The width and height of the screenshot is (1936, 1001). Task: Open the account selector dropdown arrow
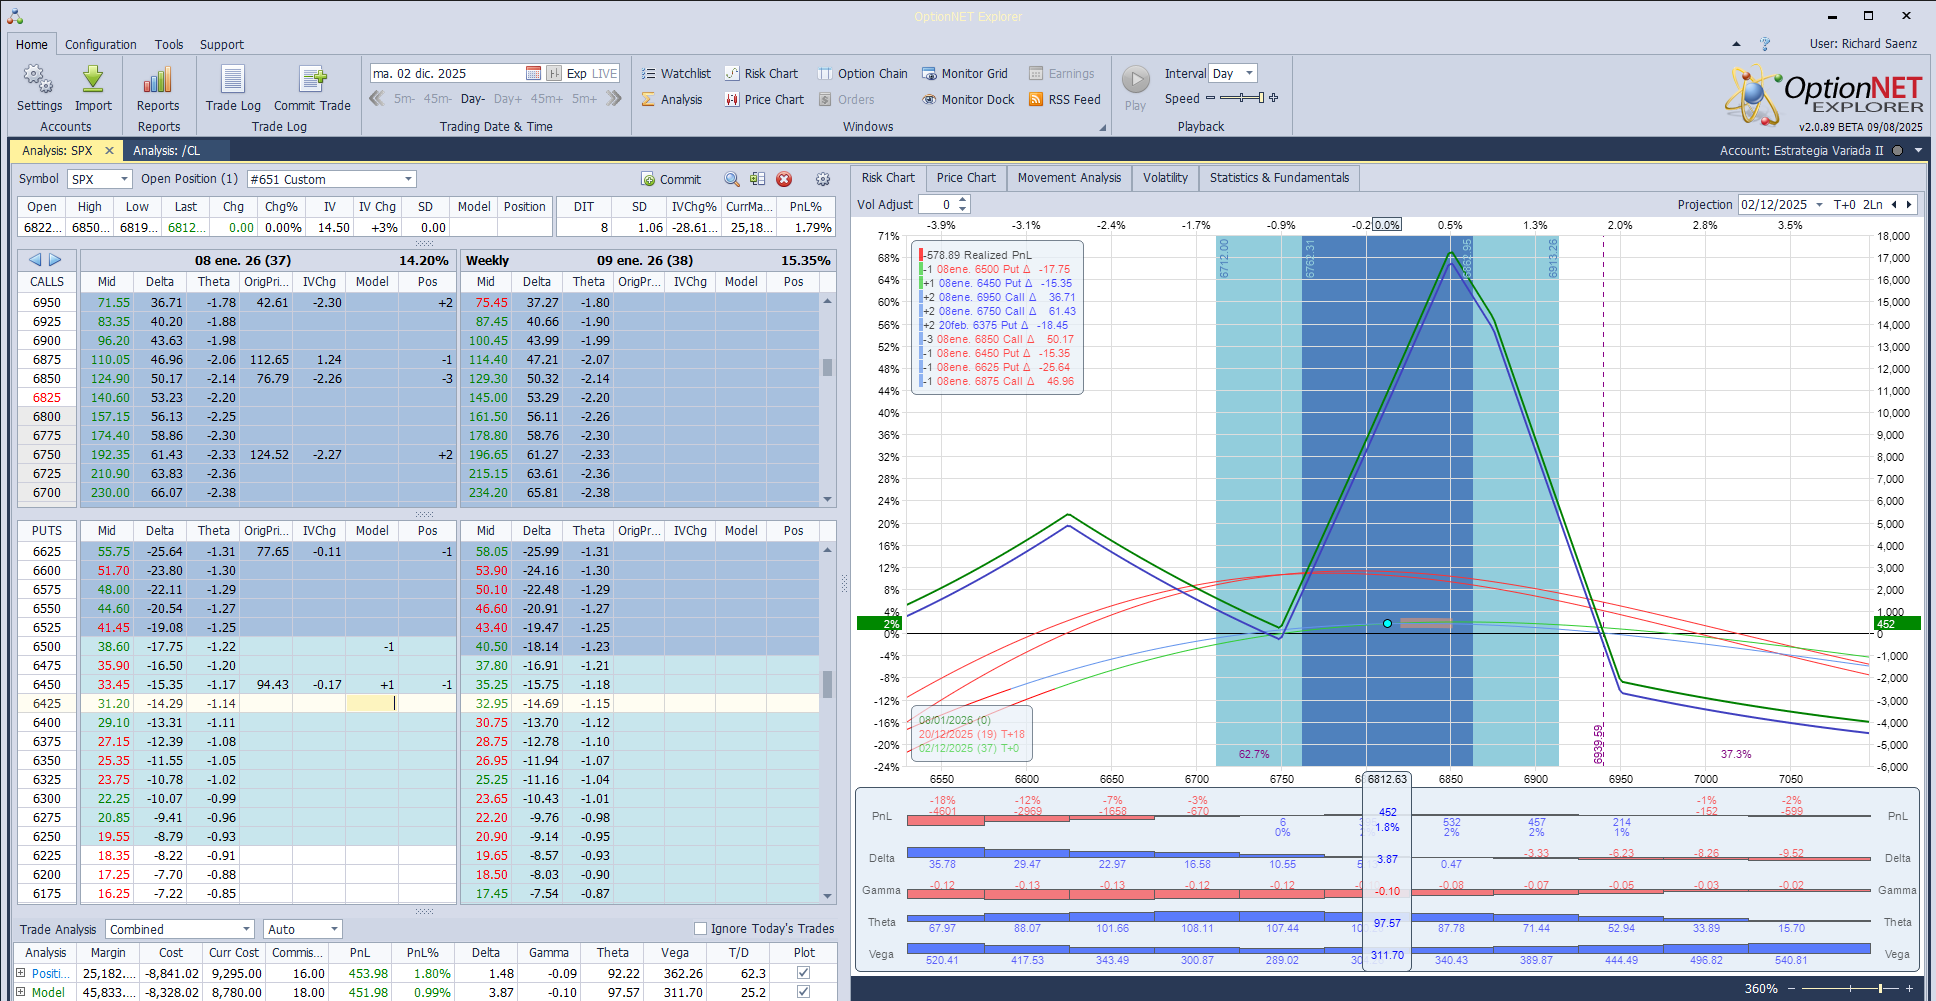pos(1918,151)
